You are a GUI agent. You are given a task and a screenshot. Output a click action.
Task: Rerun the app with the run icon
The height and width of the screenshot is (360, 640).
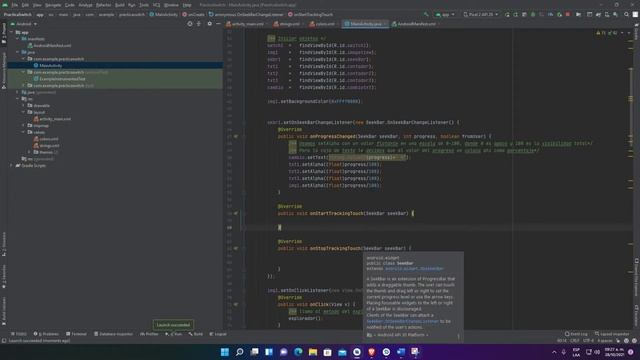click(507, 14)
